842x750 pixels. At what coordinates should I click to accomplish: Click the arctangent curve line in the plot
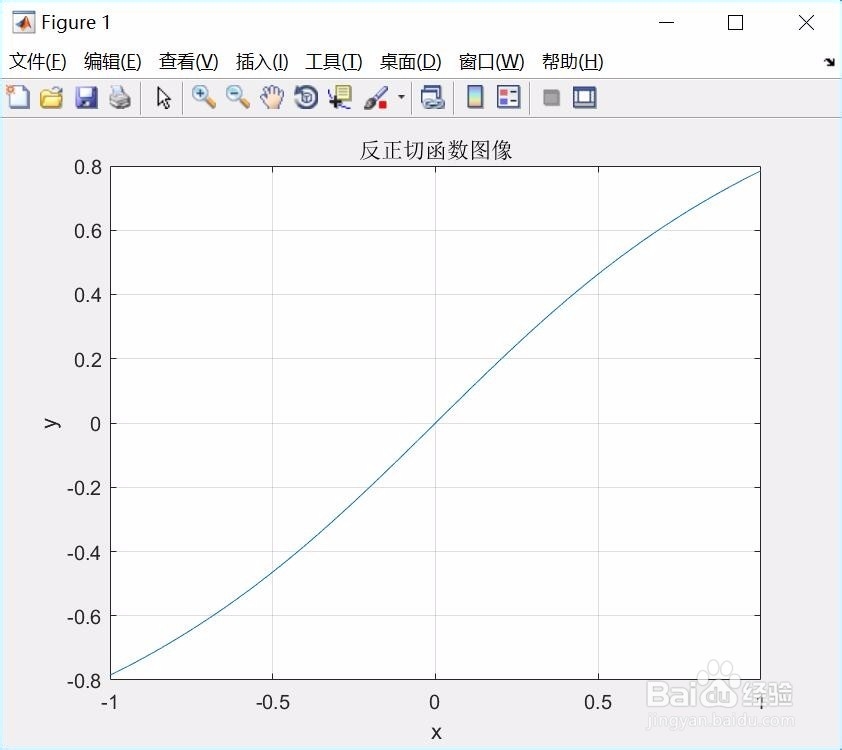[435, 423]
